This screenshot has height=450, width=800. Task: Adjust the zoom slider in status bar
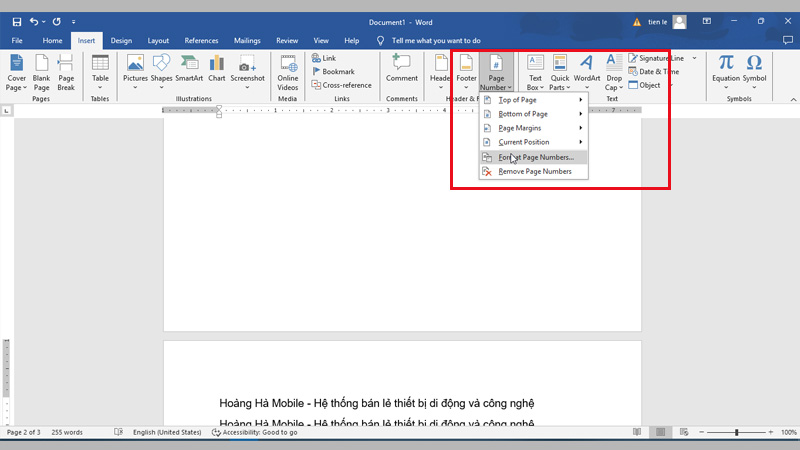(737, 432)
